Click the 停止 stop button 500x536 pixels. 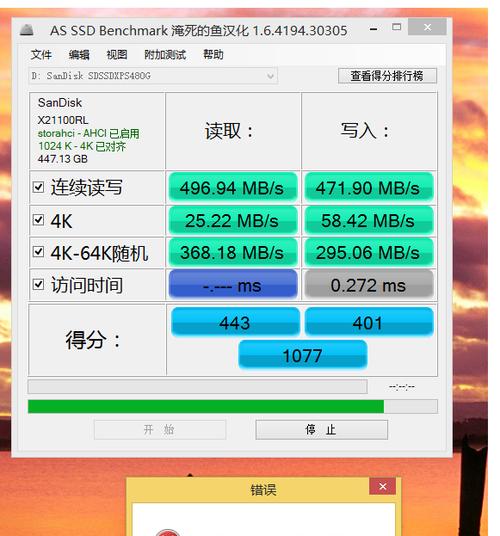pos(322,430)
